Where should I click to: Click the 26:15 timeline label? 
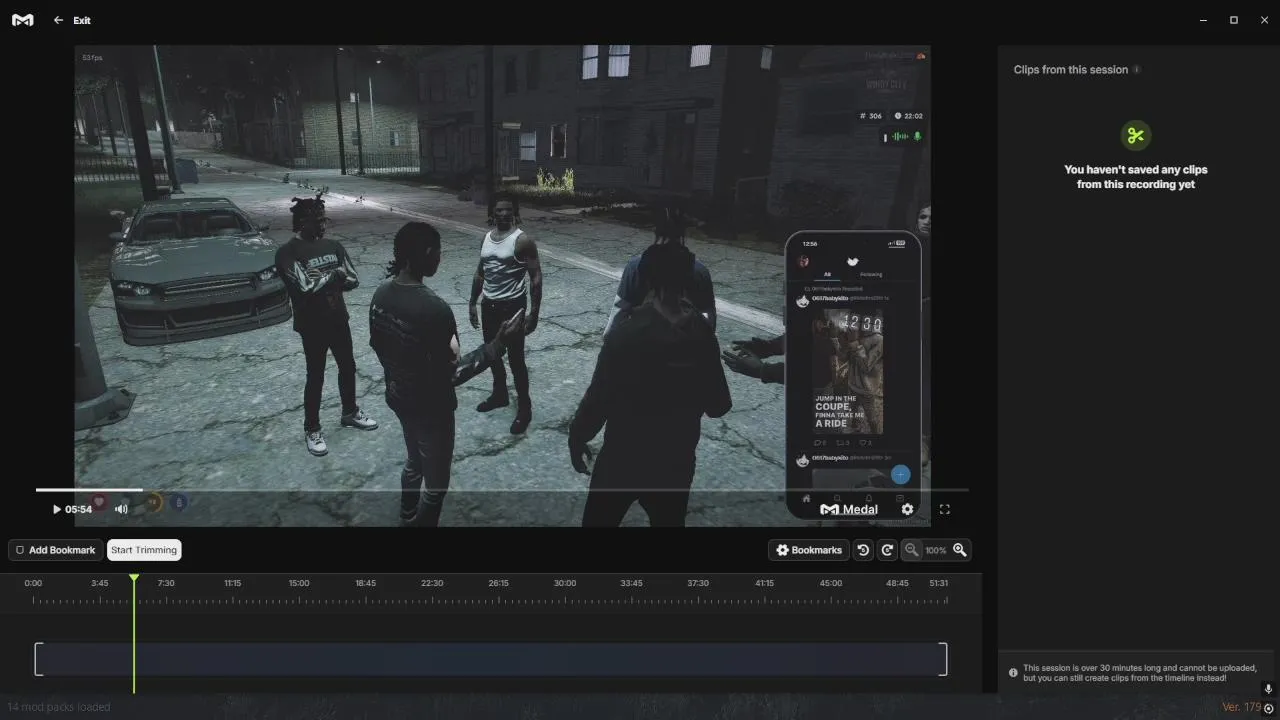499,583
